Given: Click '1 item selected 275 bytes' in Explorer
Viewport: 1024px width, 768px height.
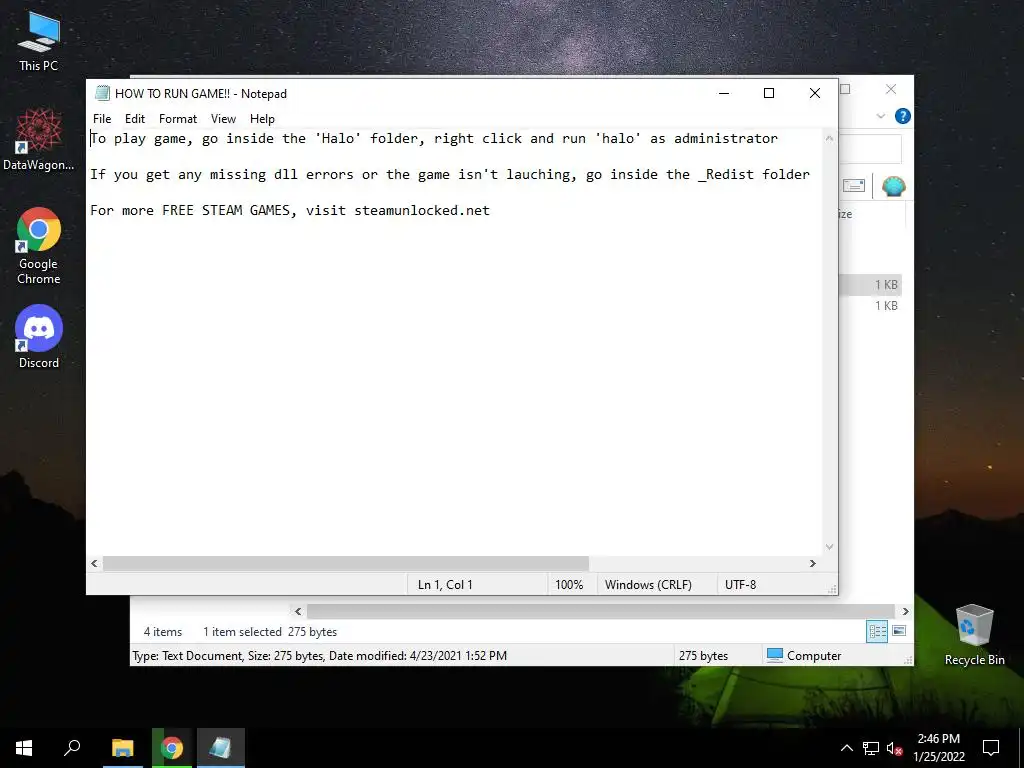Looking at the screenshot, I should point(270,632).
